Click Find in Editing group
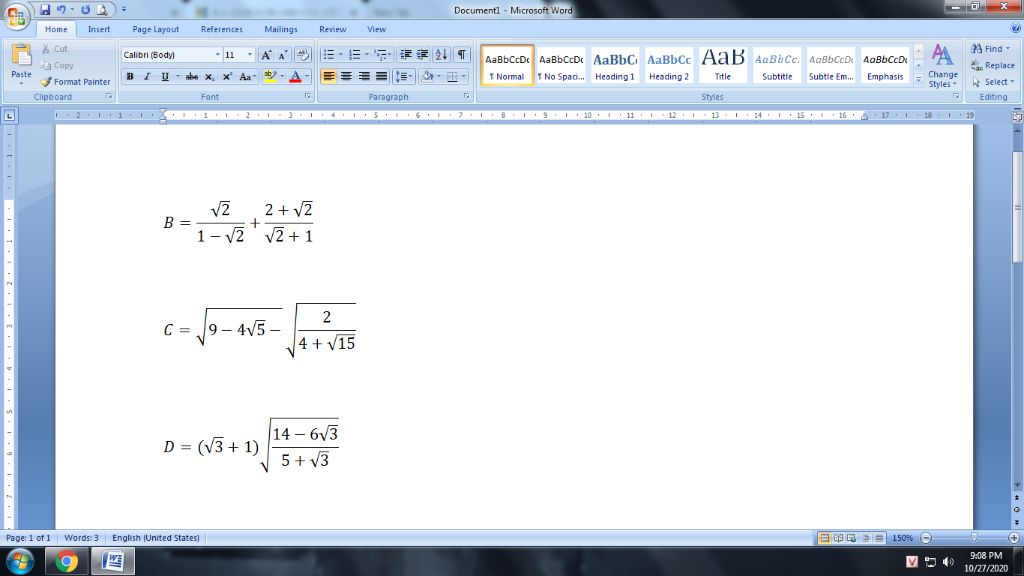 pyautogui.click(x=990, y=49)
